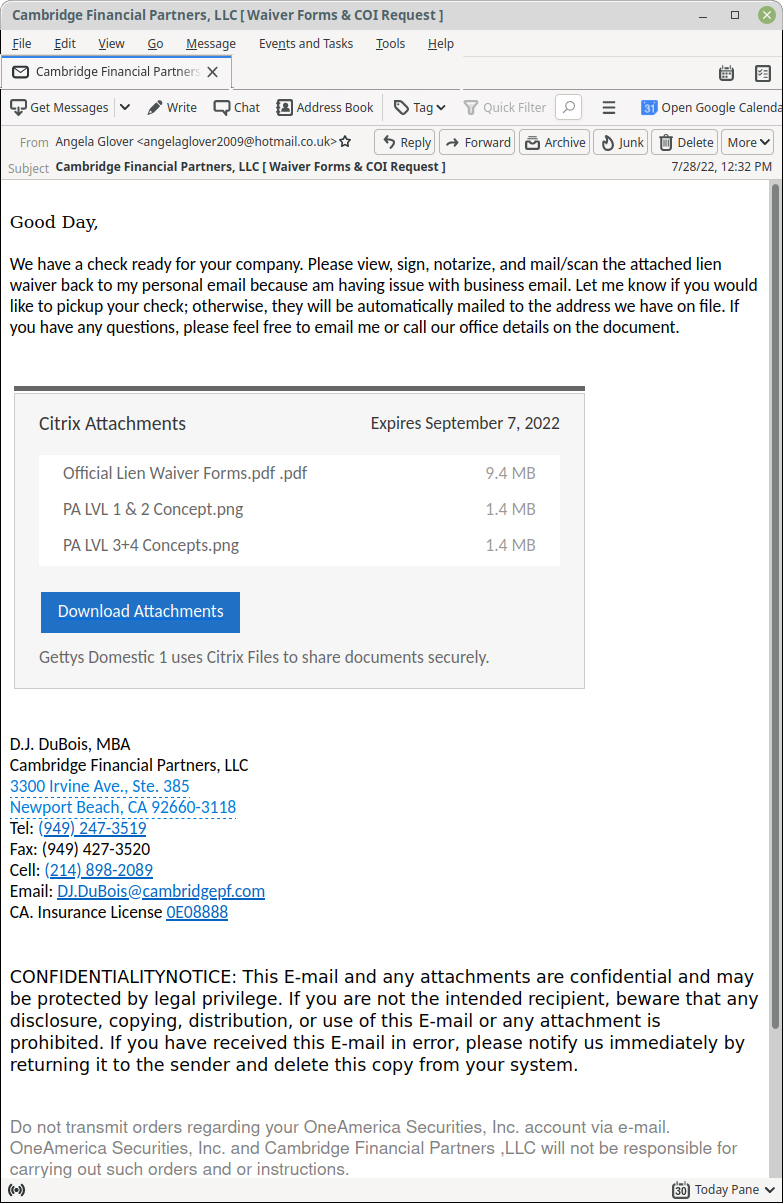Expand the Get Messages dropdown arrow
Viewport: 783px width, 1203px height.
(125, 107)
